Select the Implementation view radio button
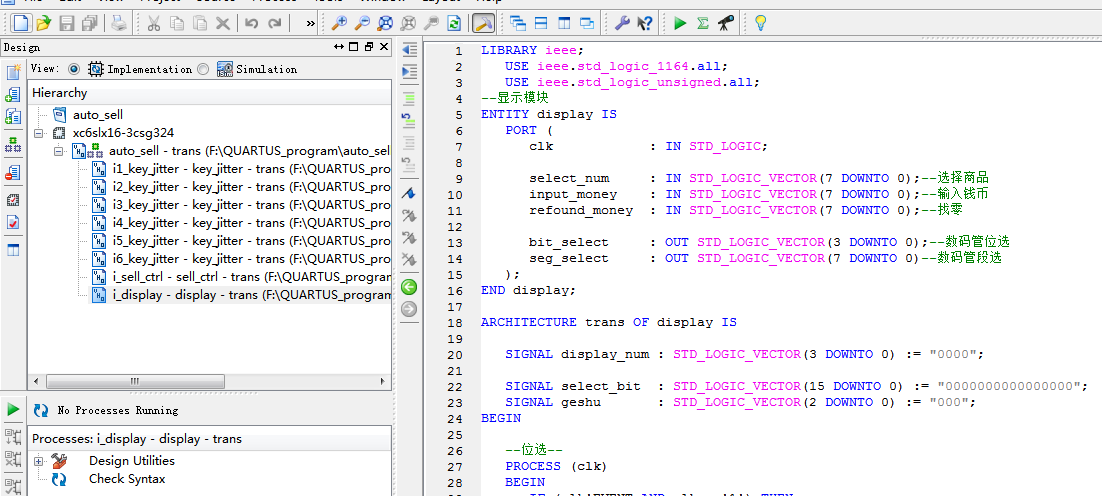Screen dimensions: 1102x496 [x=74, y=69]
